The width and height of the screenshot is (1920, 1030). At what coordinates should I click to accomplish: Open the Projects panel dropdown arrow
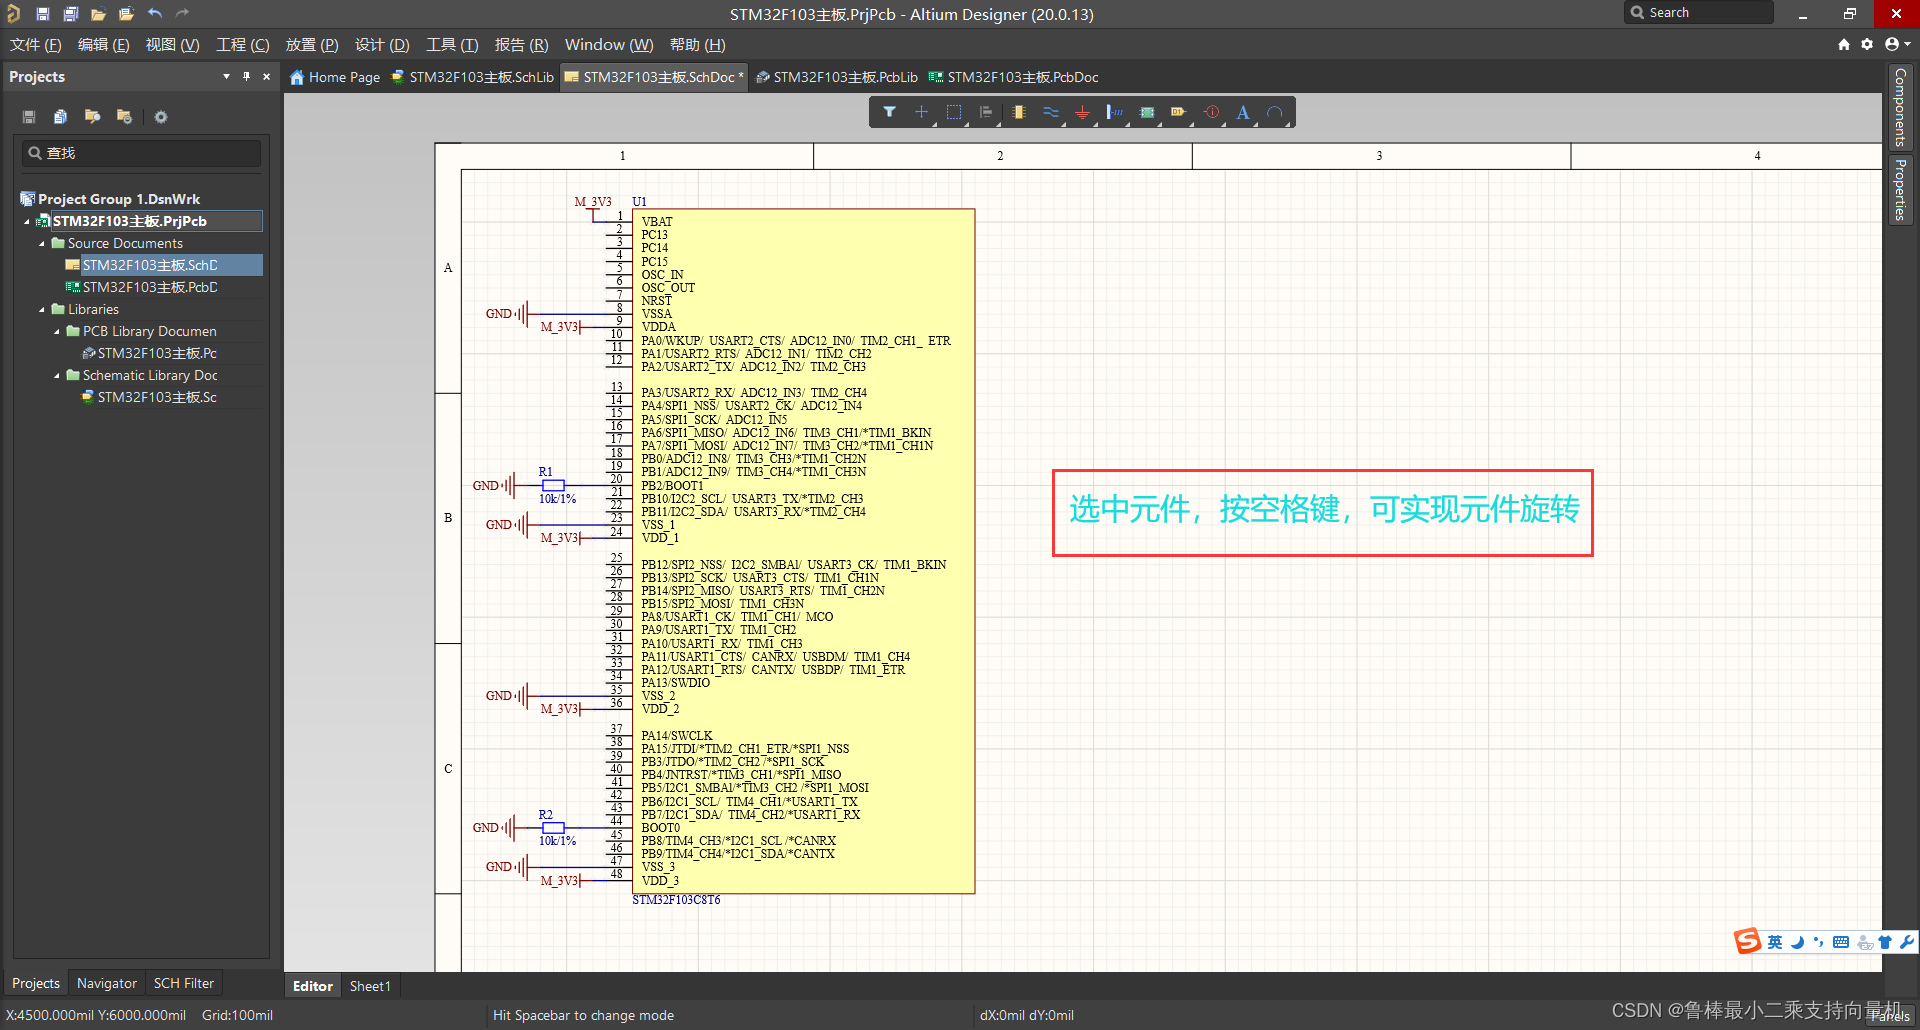click(226, 77)
